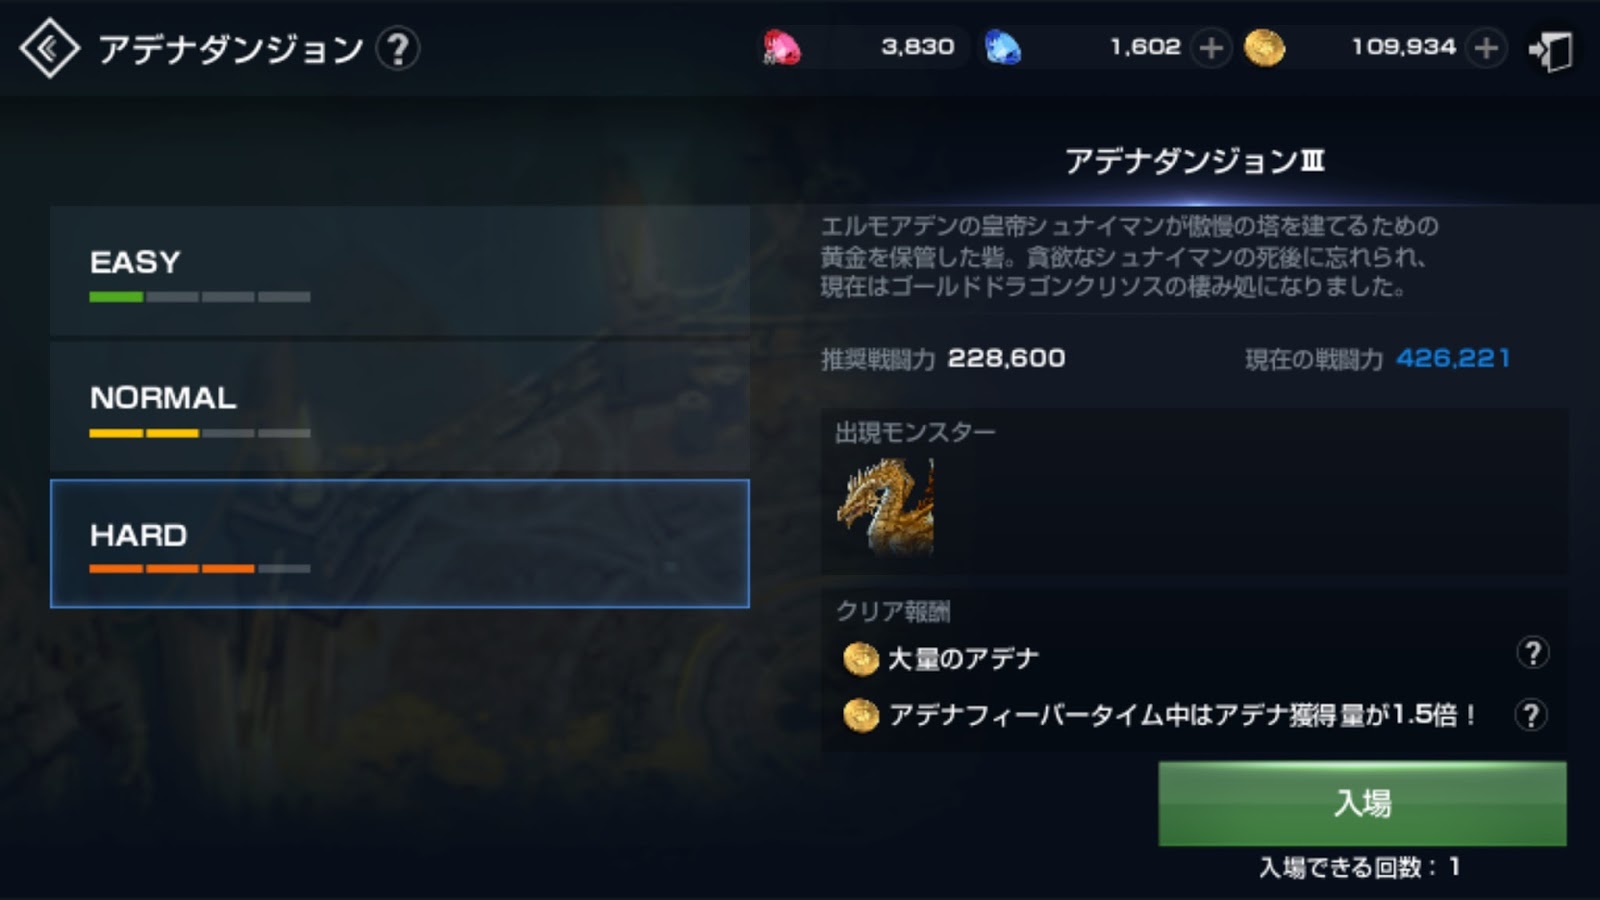Tap the red gem currency icon
1600x900 pixels.
781,47
